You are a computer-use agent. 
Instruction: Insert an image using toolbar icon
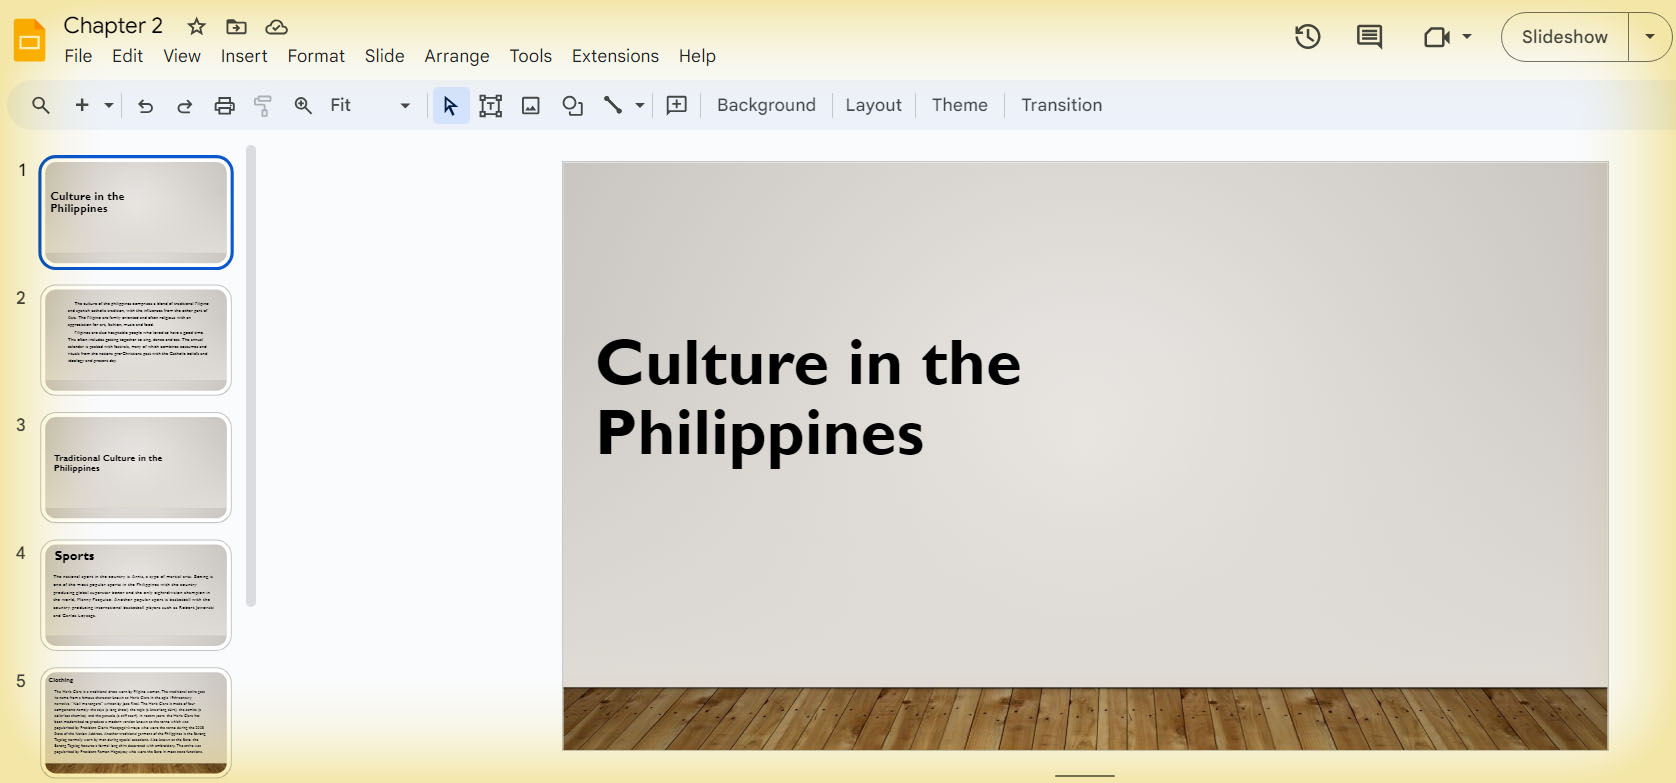531,106
